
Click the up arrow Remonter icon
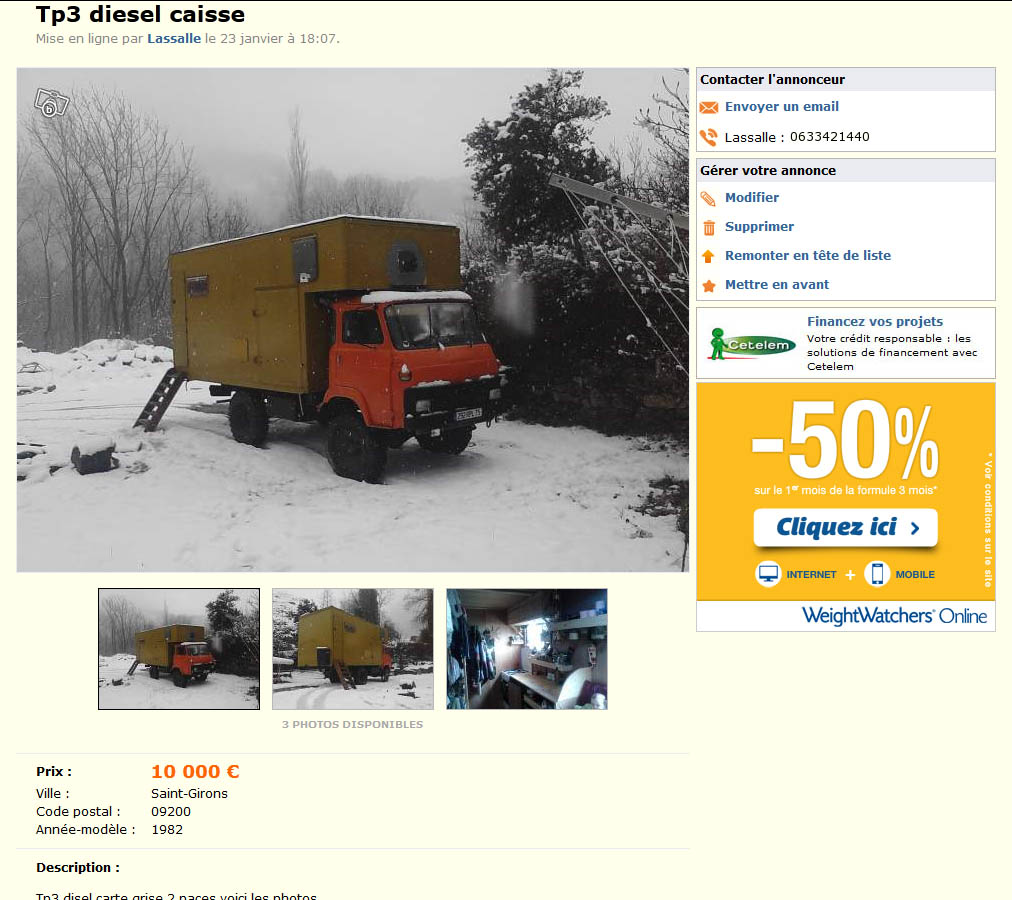(x=708, y=256)
